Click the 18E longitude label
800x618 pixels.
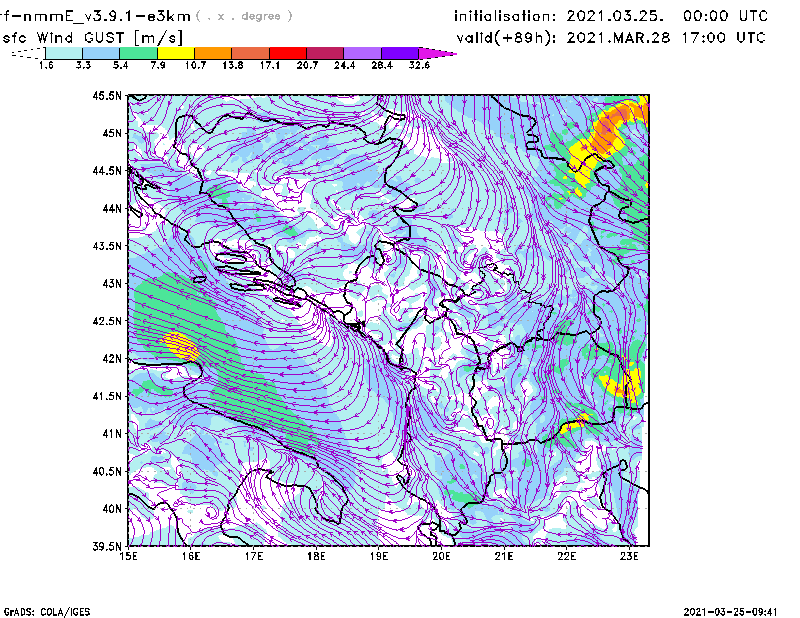316,556
